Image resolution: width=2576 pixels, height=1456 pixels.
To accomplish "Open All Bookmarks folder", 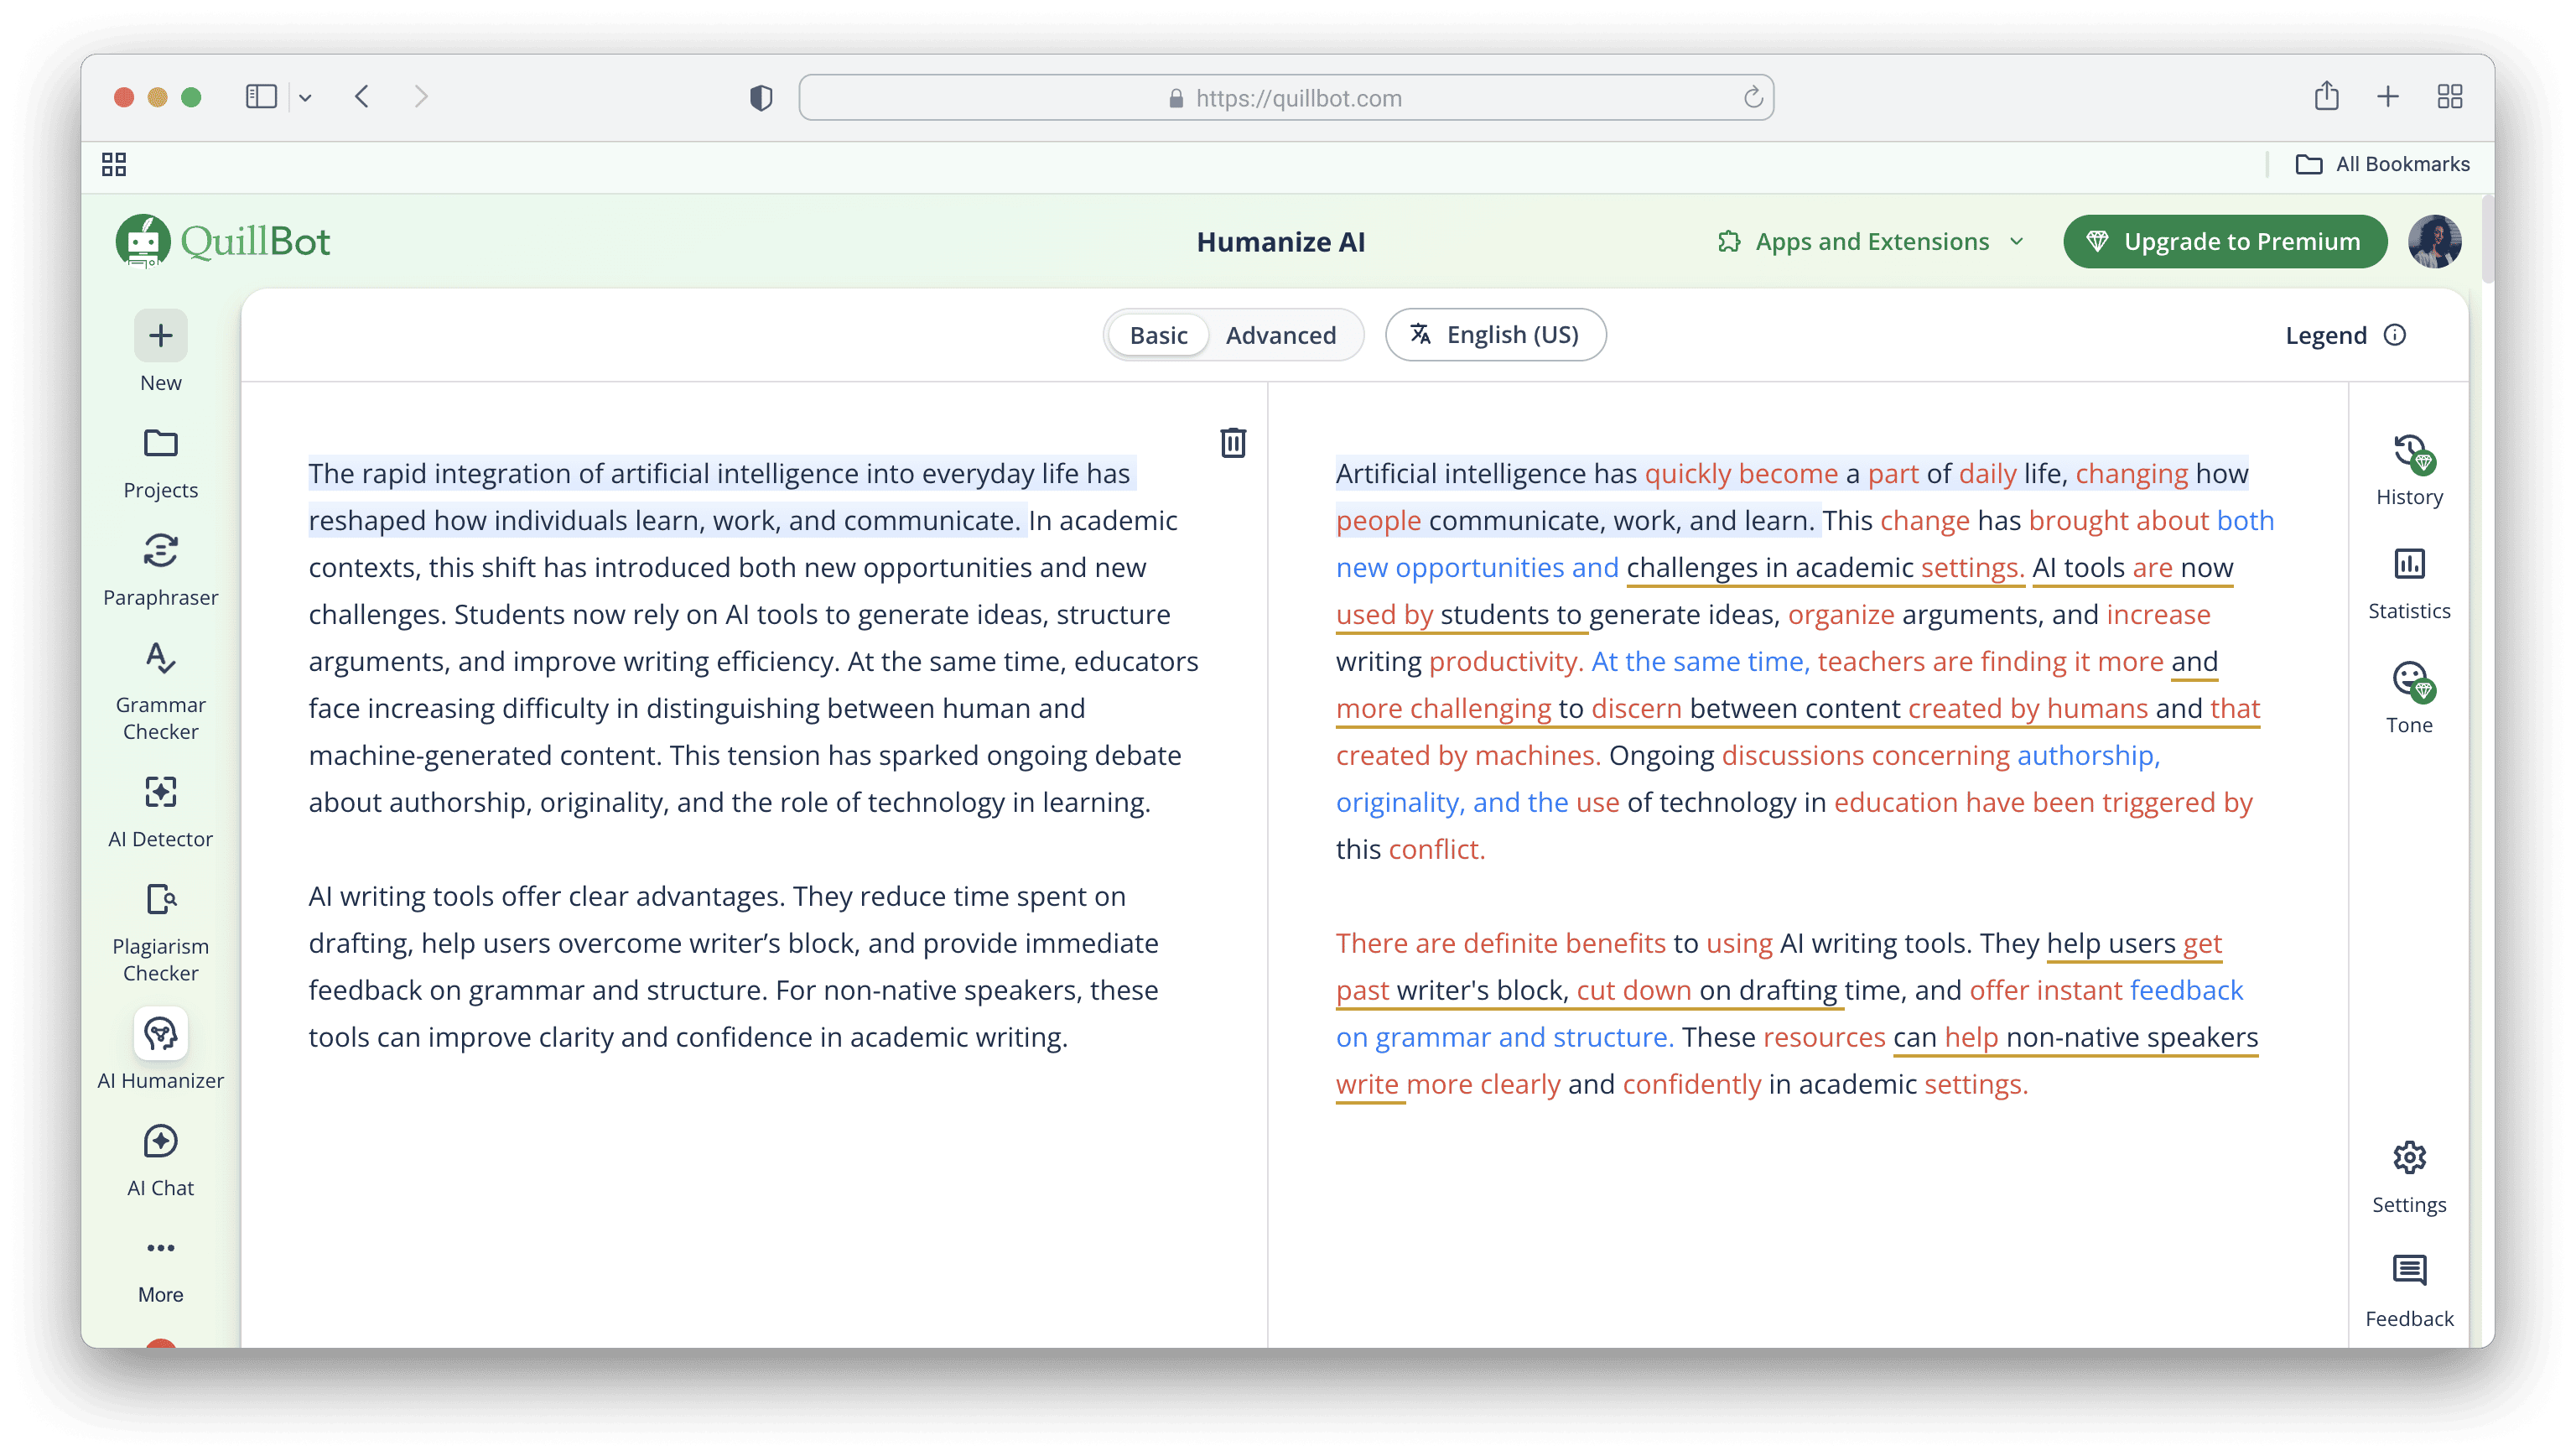I will [x=2382, y=164].
